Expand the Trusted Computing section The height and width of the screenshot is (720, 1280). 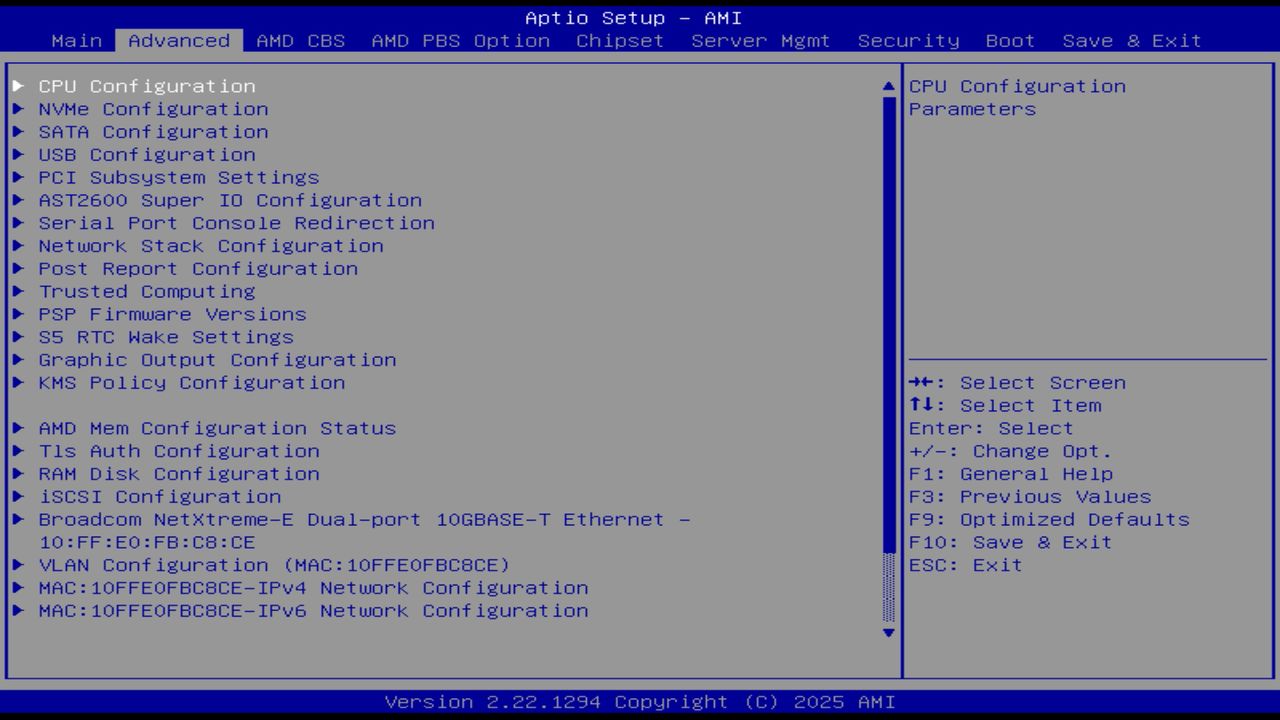(147, 291)
